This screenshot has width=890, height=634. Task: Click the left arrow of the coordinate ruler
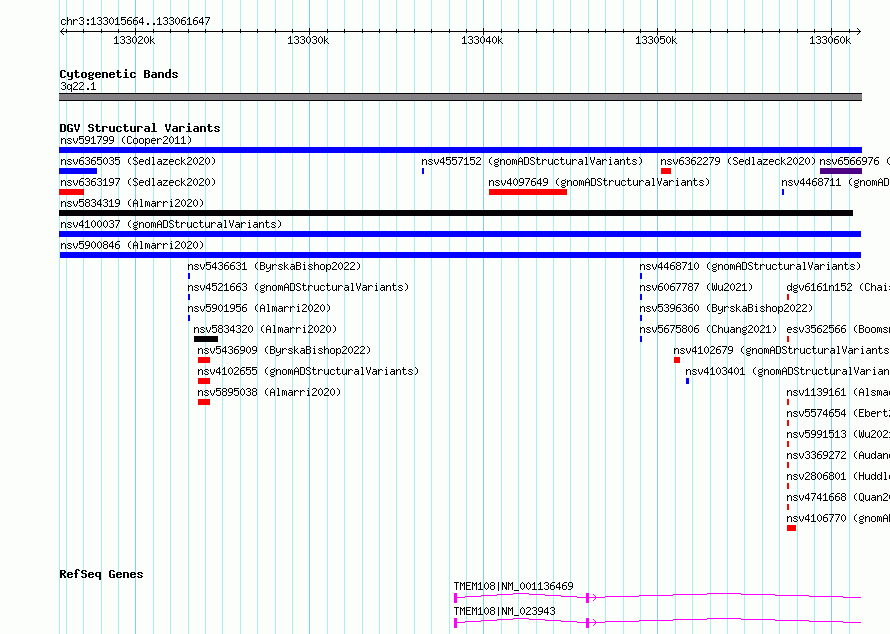point(62,31)
